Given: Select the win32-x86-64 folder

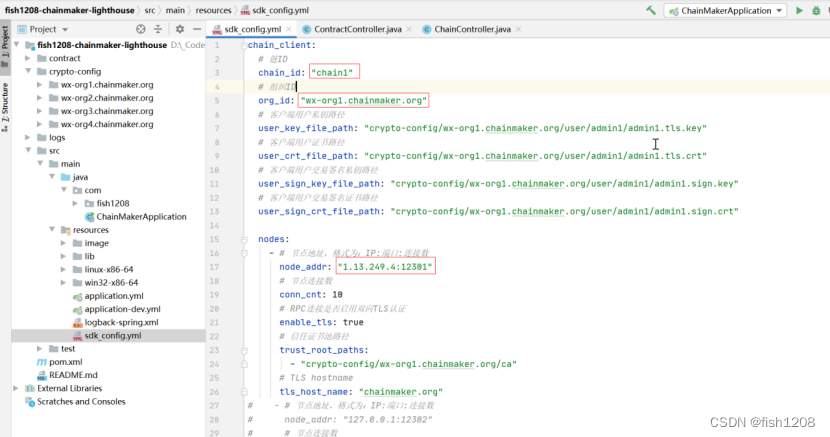Looking at the screenshot, I should (111, 283).
